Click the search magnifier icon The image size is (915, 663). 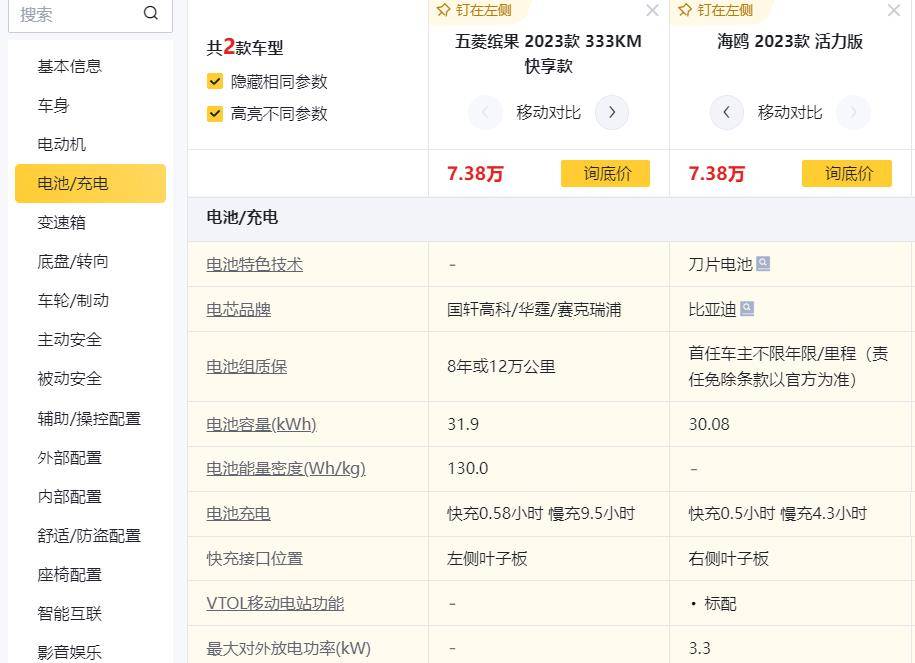(151, 13)
